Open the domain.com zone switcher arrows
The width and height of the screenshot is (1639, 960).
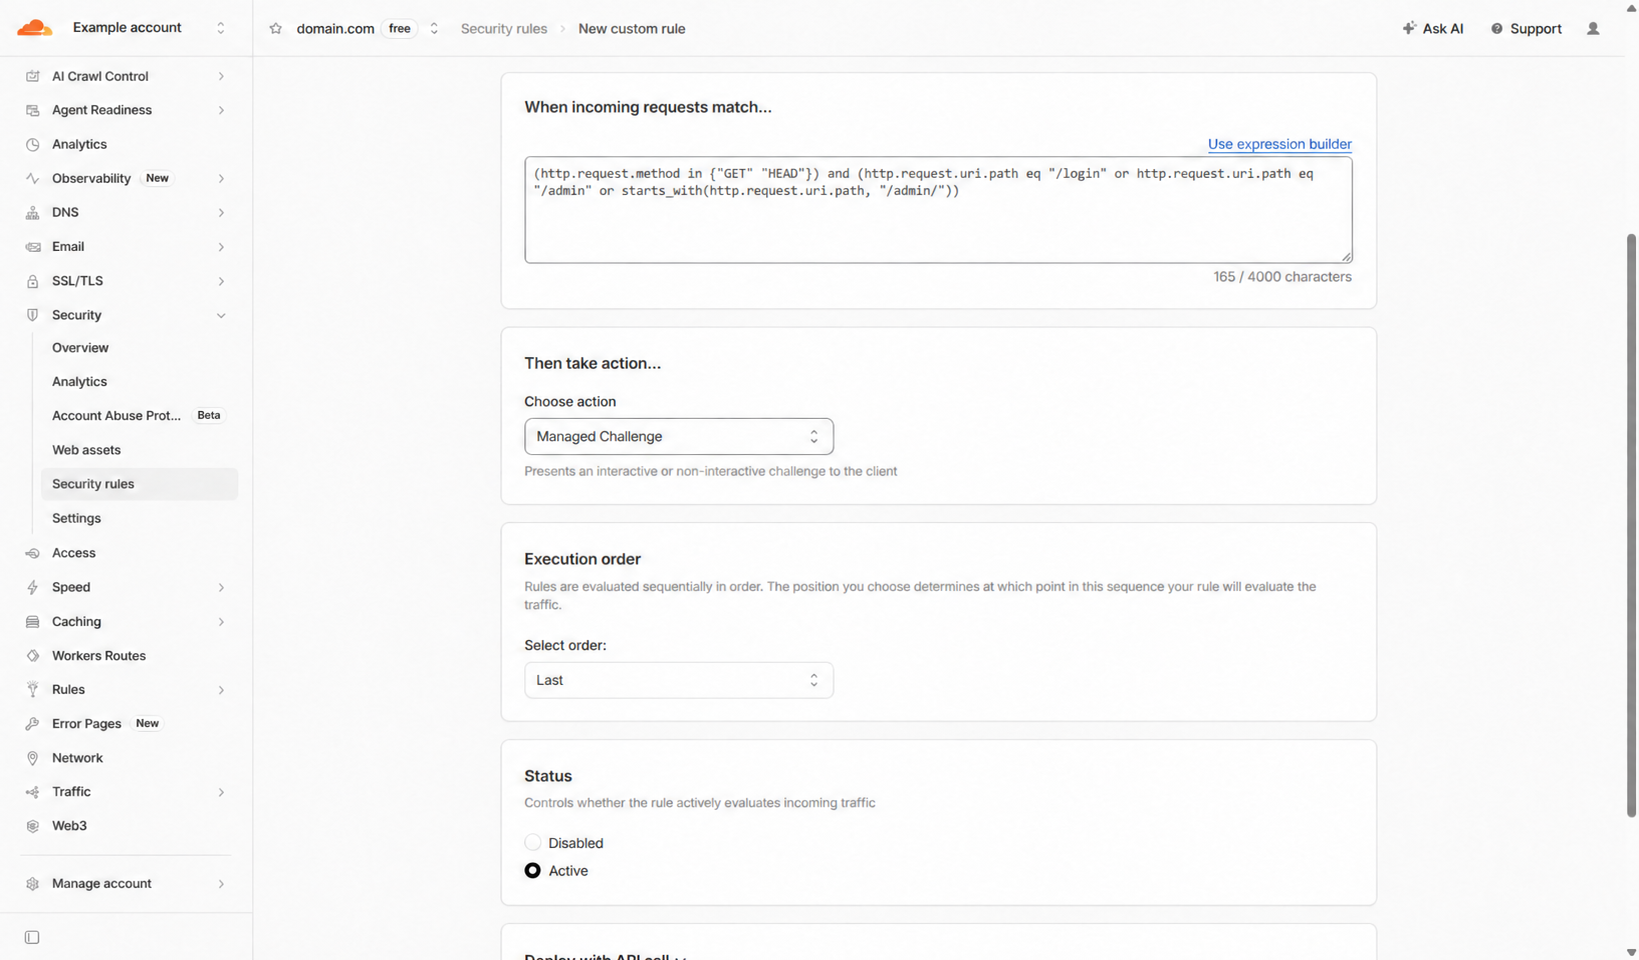434,29
